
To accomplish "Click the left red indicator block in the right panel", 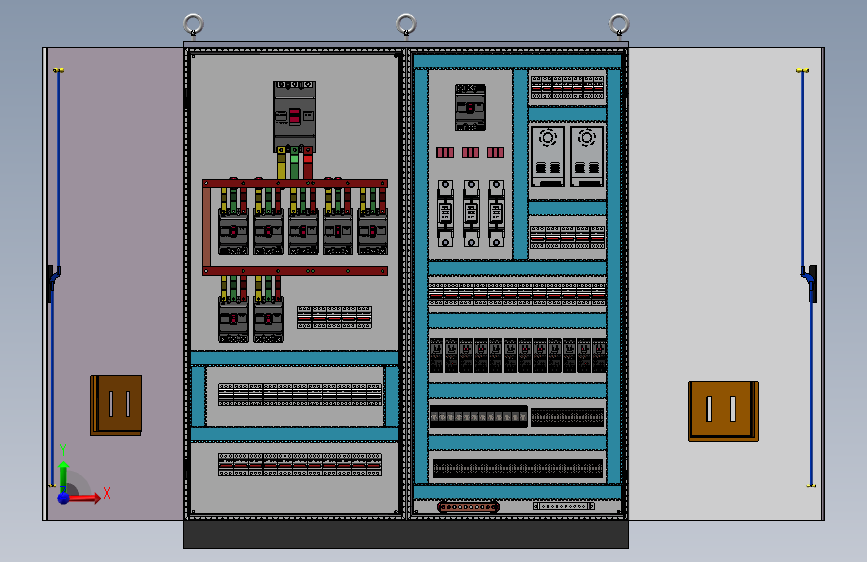I will [445, 153].
